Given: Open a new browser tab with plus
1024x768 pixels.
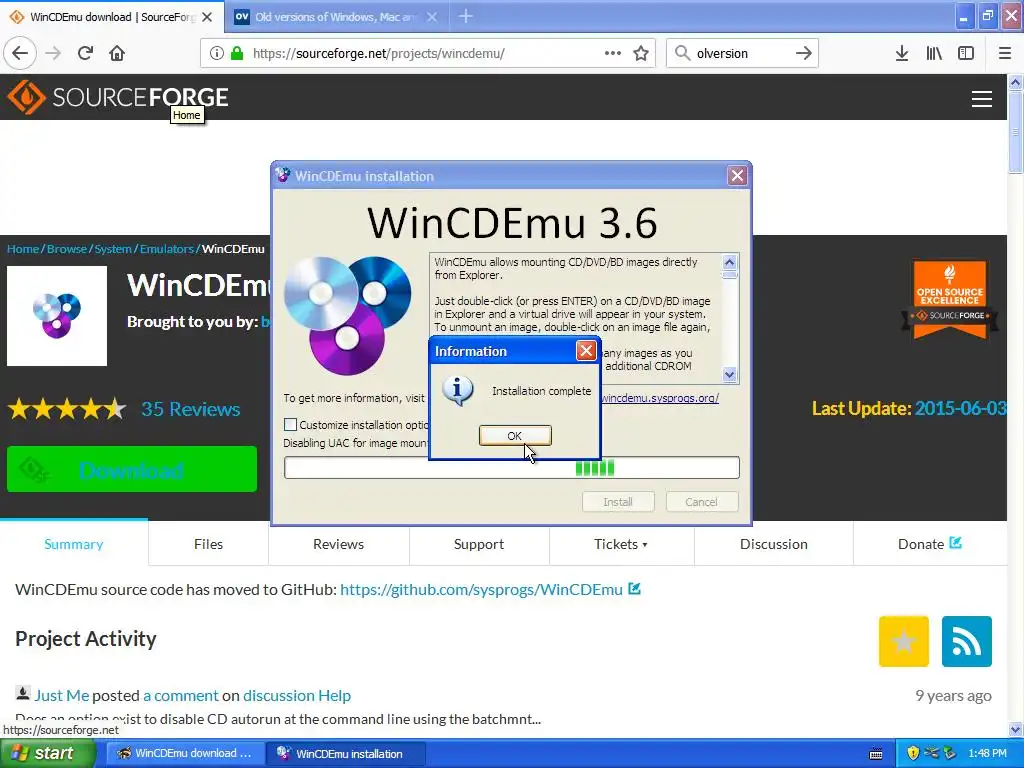Looking at the screenshot, I should (466, 16).
